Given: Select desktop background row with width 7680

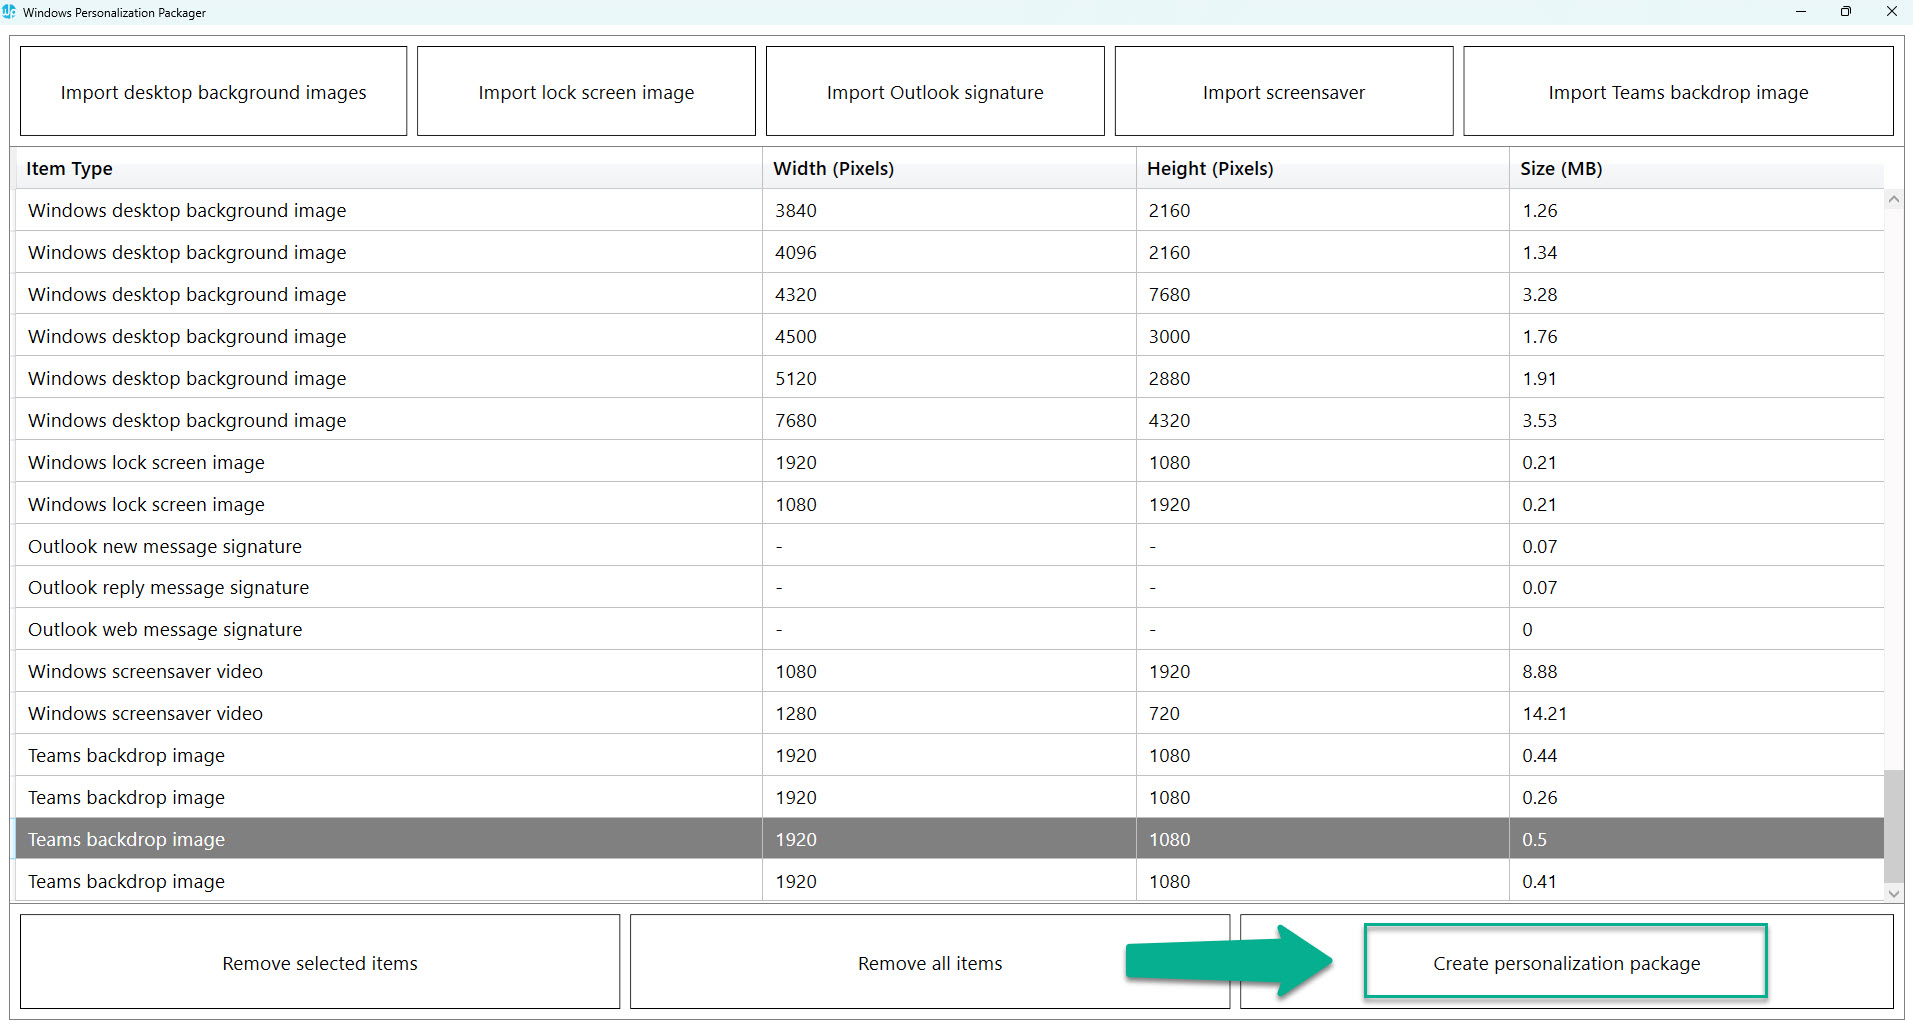Looking at the screenshot, I should [x=949, y=420].
